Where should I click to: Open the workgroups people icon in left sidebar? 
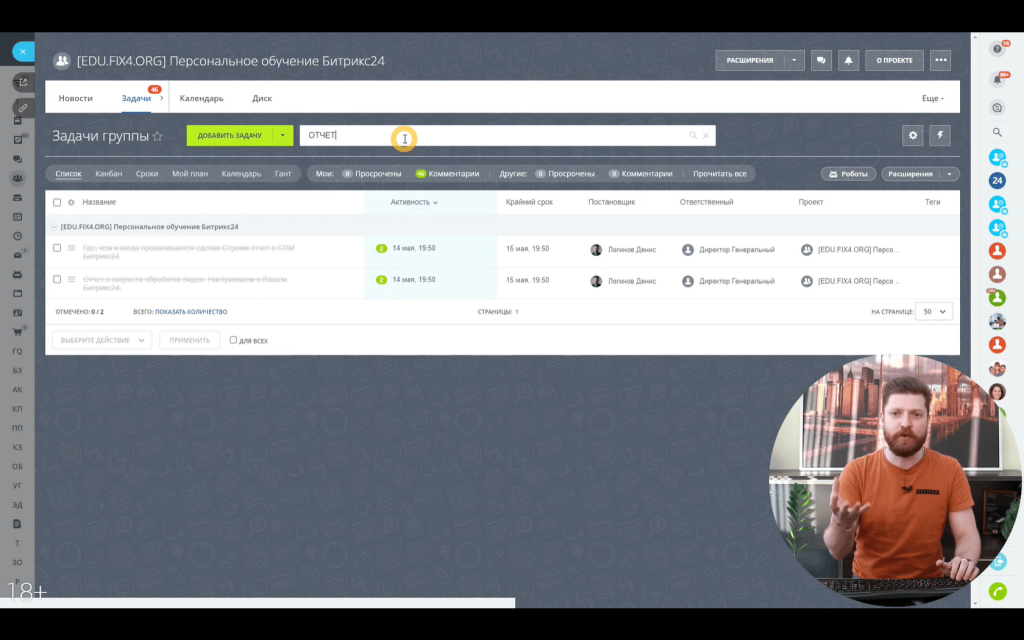(18, 178)
